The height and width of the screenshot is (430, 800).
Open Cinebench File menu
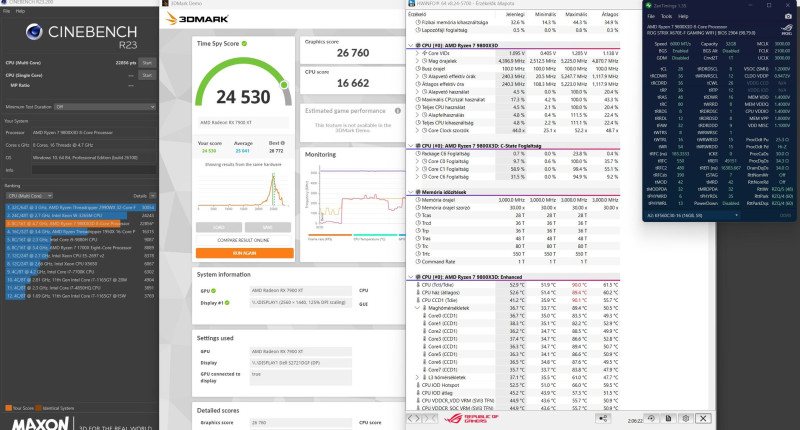tap(7, 11)
